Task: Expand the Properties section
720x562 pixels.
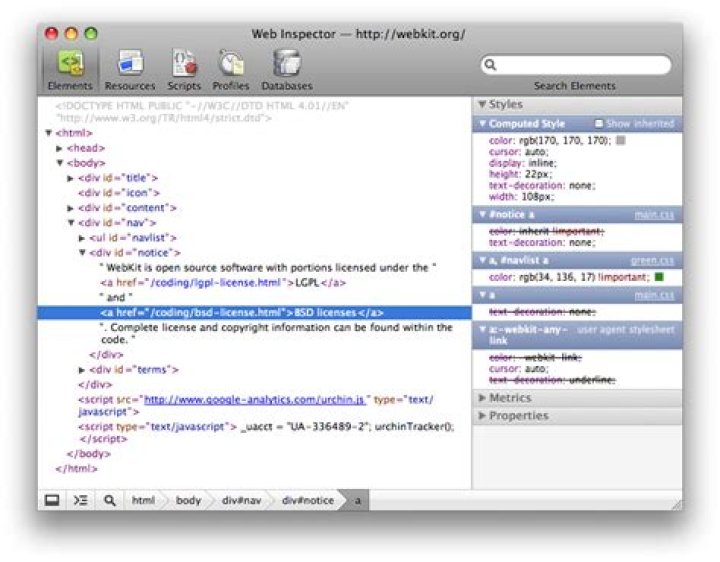Action: pos(482,416)
